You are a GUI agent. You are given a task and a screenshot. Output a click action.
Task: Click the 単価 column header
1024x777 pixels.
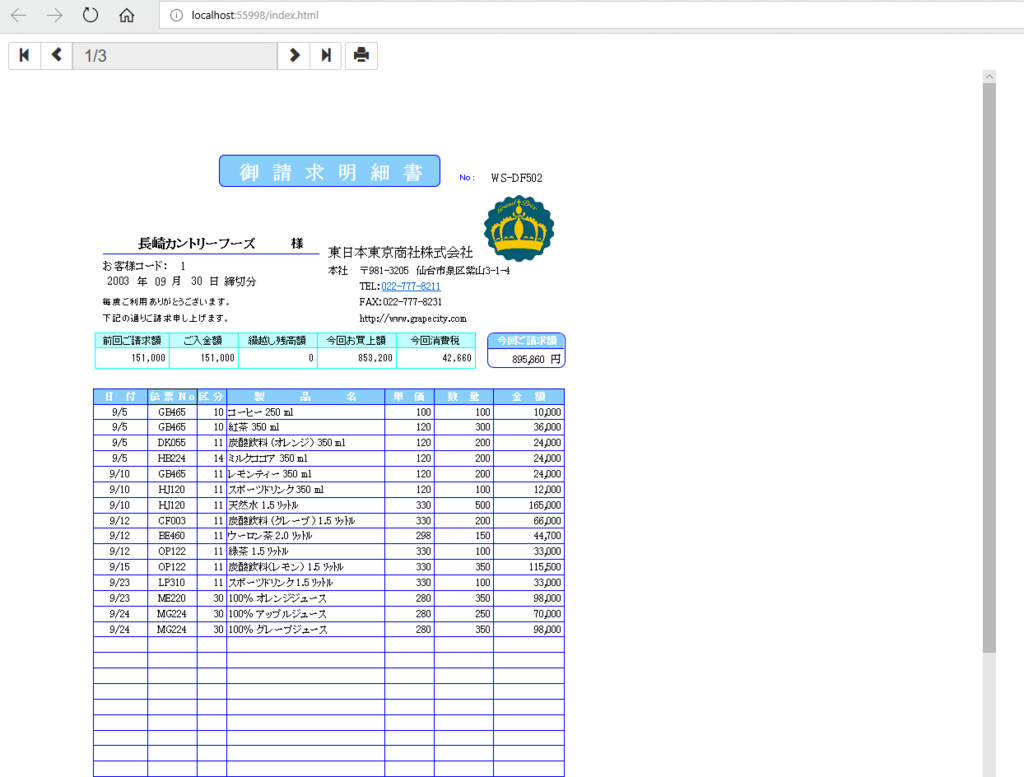tap(409, 396)
